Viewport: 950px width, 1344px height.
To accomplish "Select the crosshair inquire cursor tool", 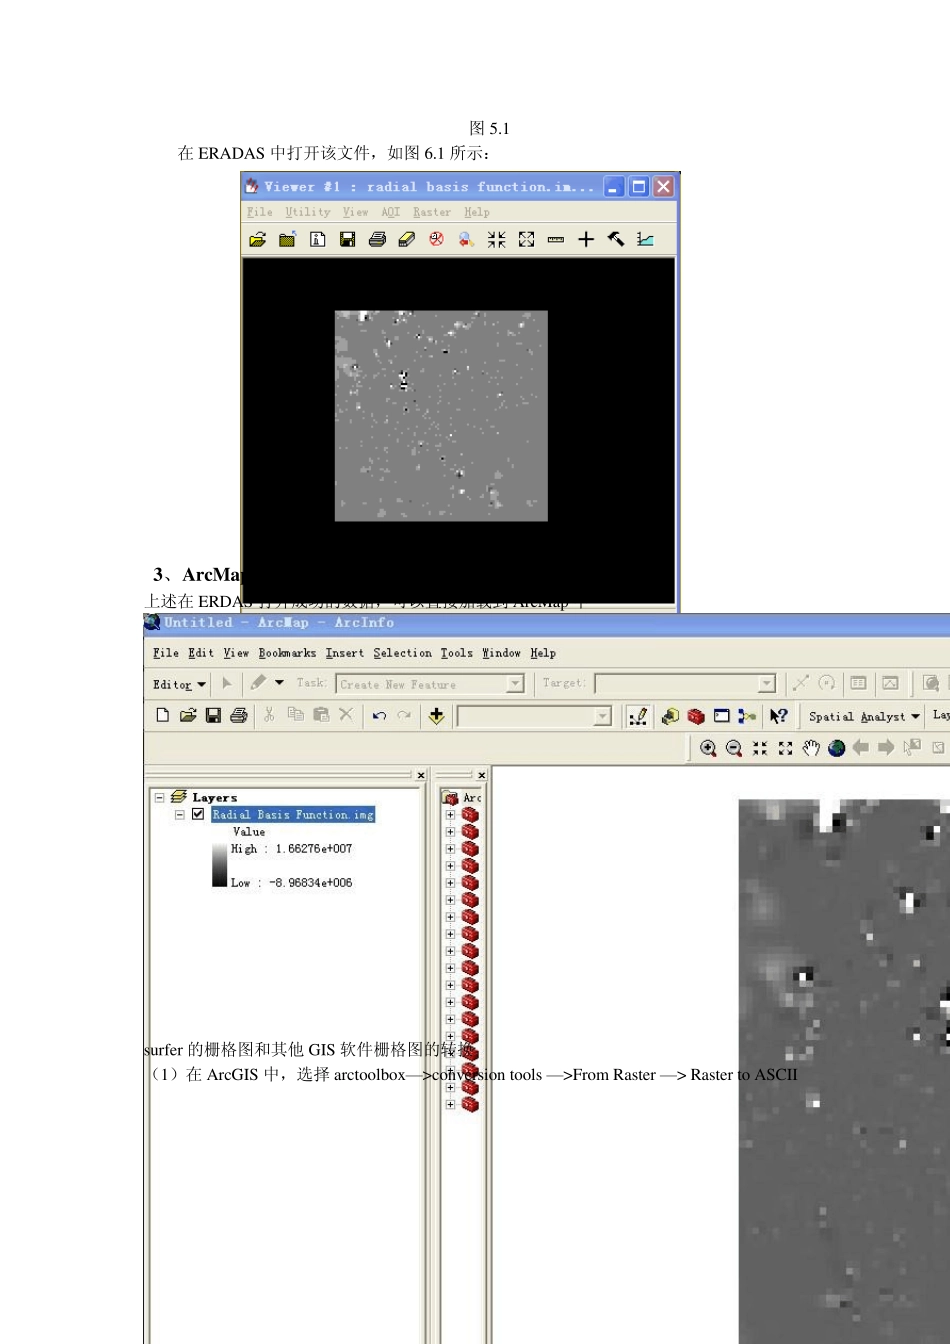I will point(586,240).
